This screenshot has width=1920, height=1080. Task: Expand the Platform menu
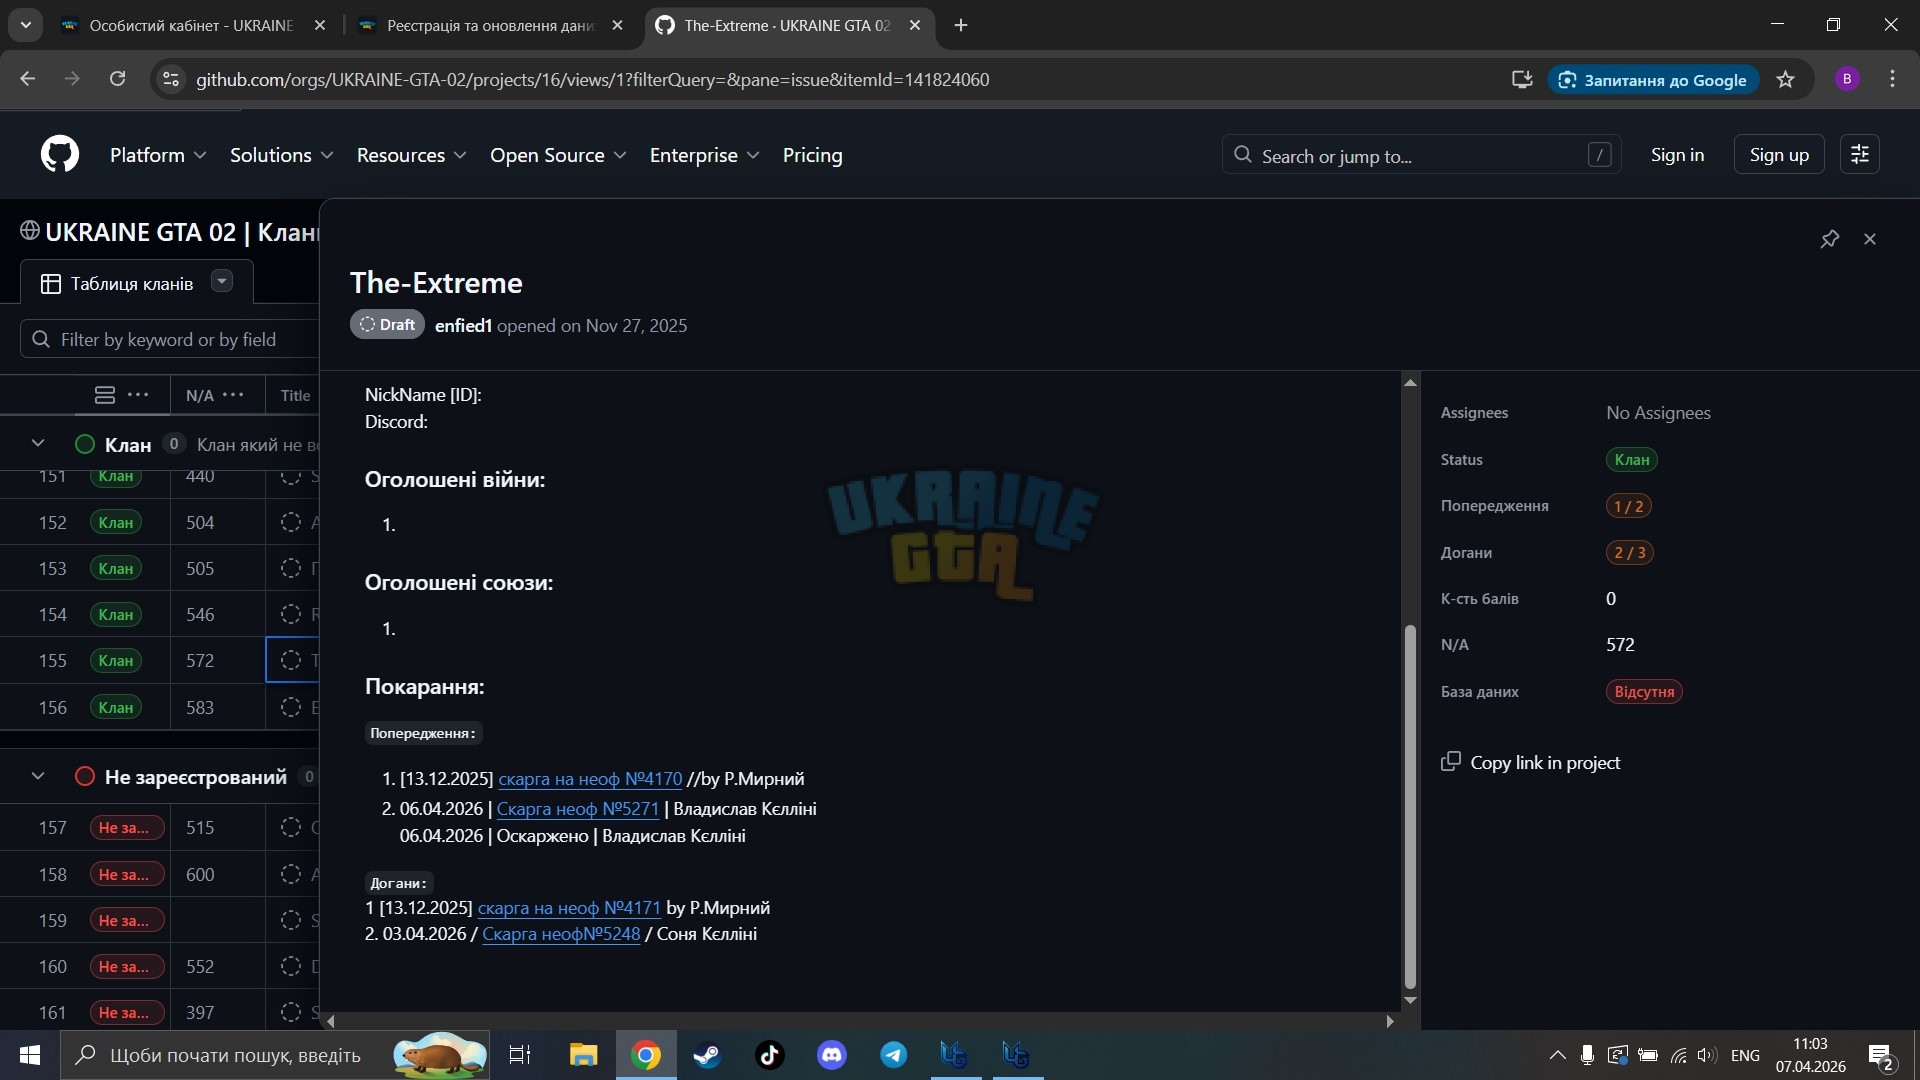point(158,155)
